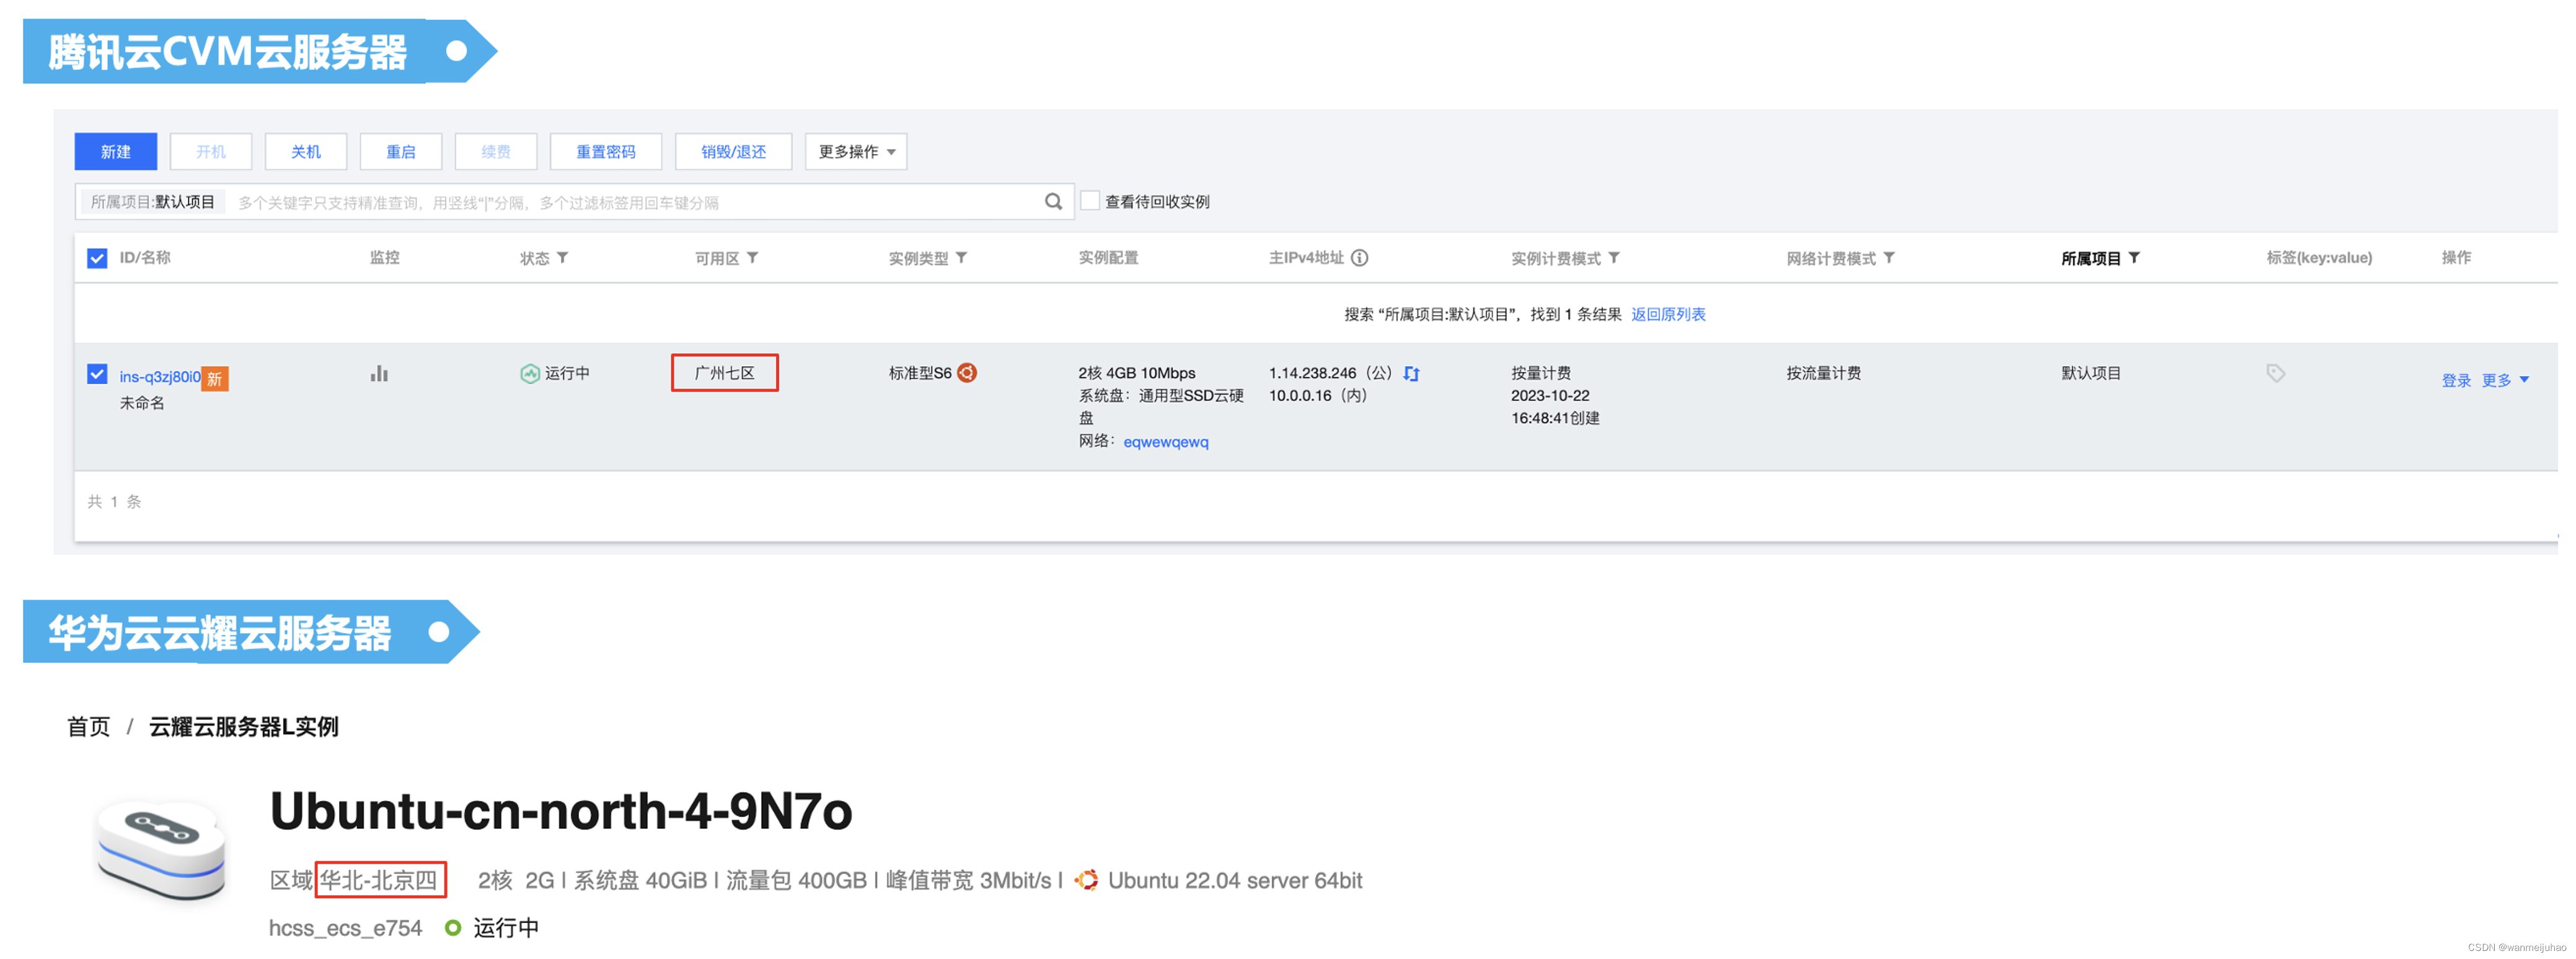This screenshot has width=2576, height=959.
Task: Open the eqwewqewq network link
Action: tap(1166, 442)
